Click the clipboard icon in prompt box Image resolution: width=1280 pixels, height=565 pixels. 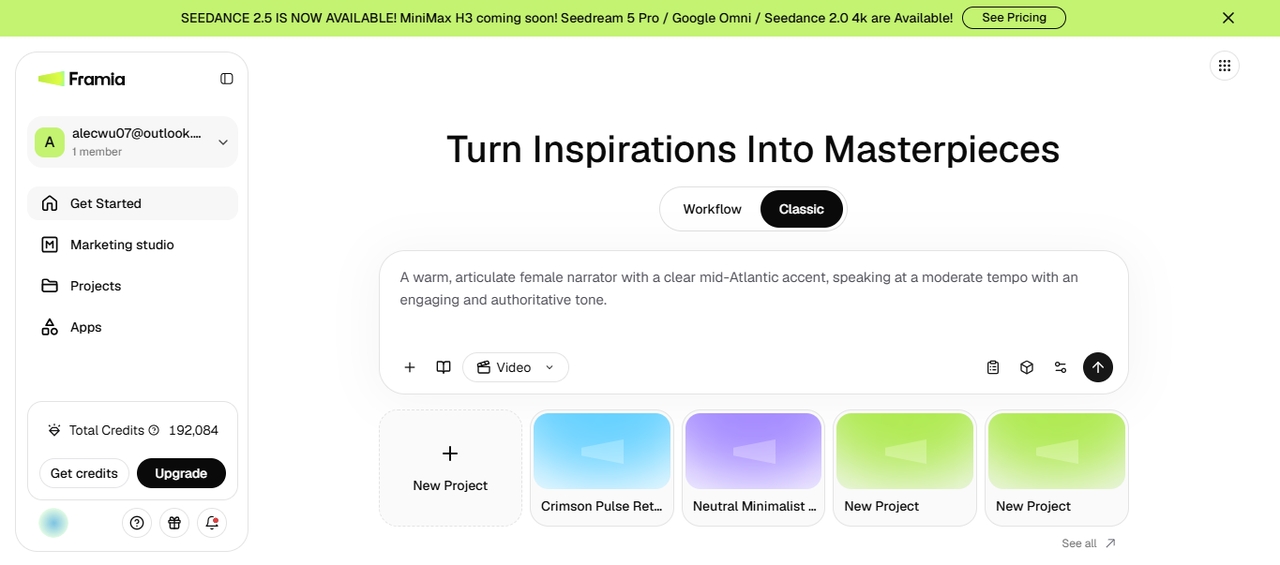[x=993, y=367]
